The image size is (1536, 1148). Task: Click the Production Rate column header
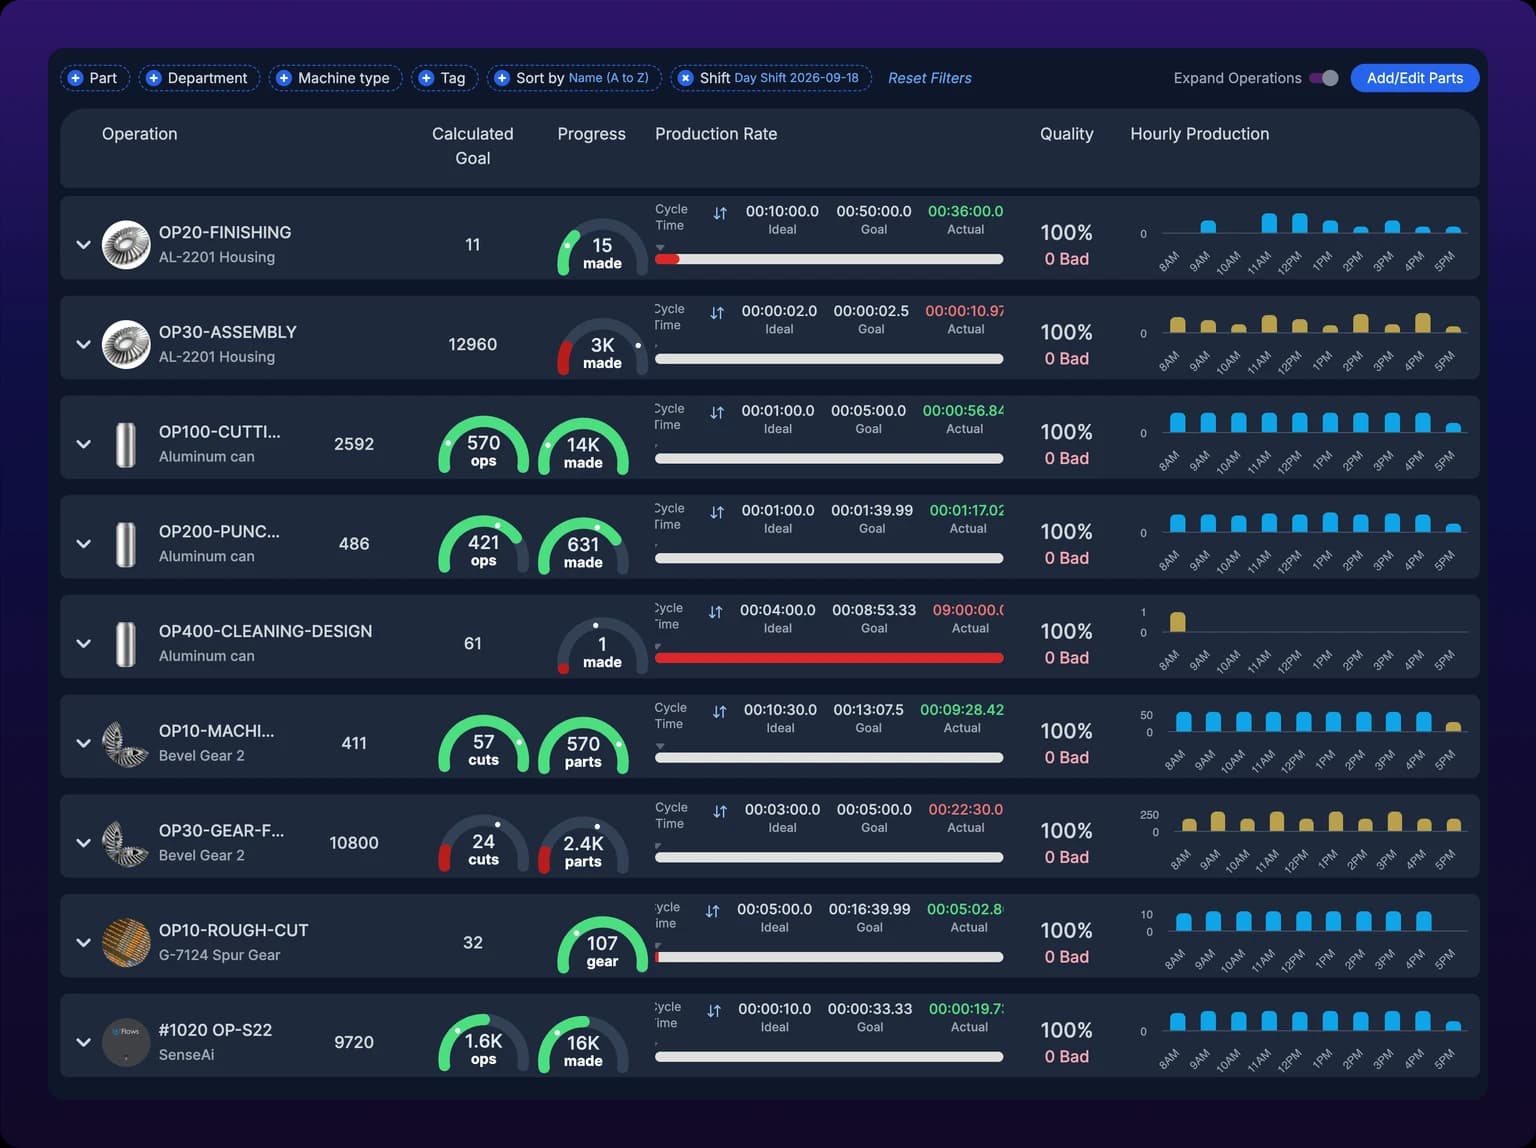716,134
